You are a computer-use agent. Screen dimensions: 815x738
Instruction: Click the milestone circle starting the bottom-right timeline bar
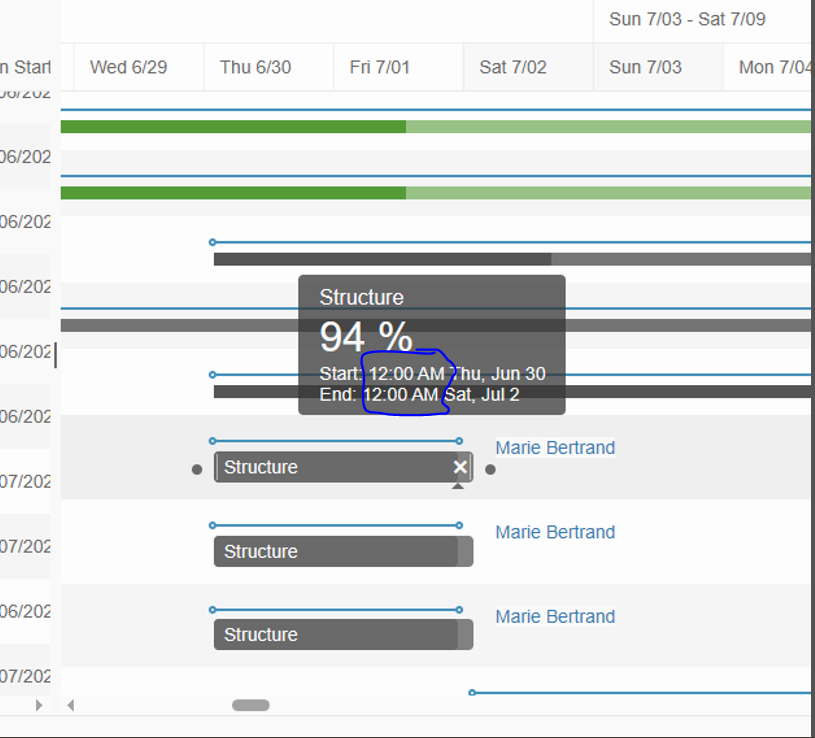tap(471, 691)
